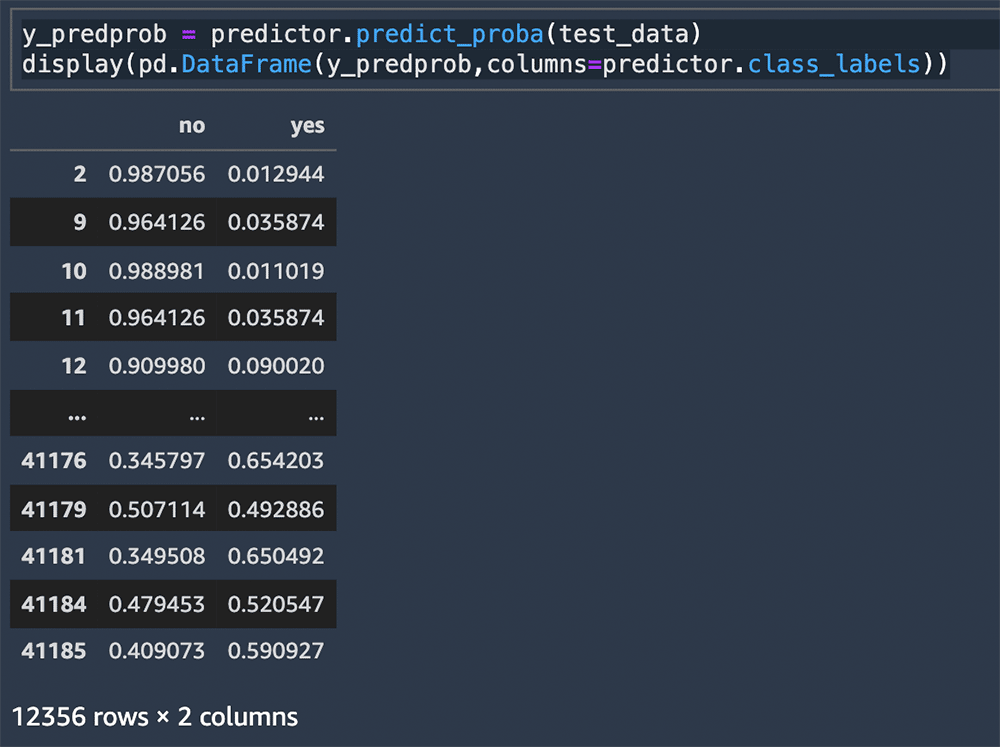
Task: Click the ellipsis truncated row
Action: click(x=173, y=413)
